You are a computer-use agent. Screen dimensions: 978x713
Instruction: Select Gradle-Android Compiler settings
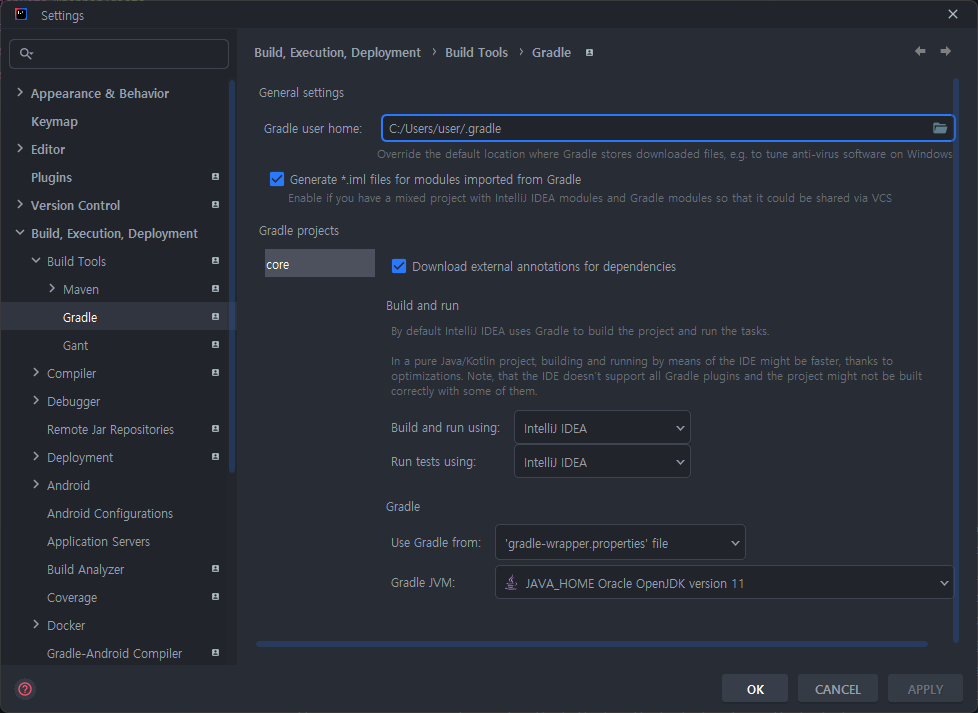pyautogui.click(x=115, y=654)
